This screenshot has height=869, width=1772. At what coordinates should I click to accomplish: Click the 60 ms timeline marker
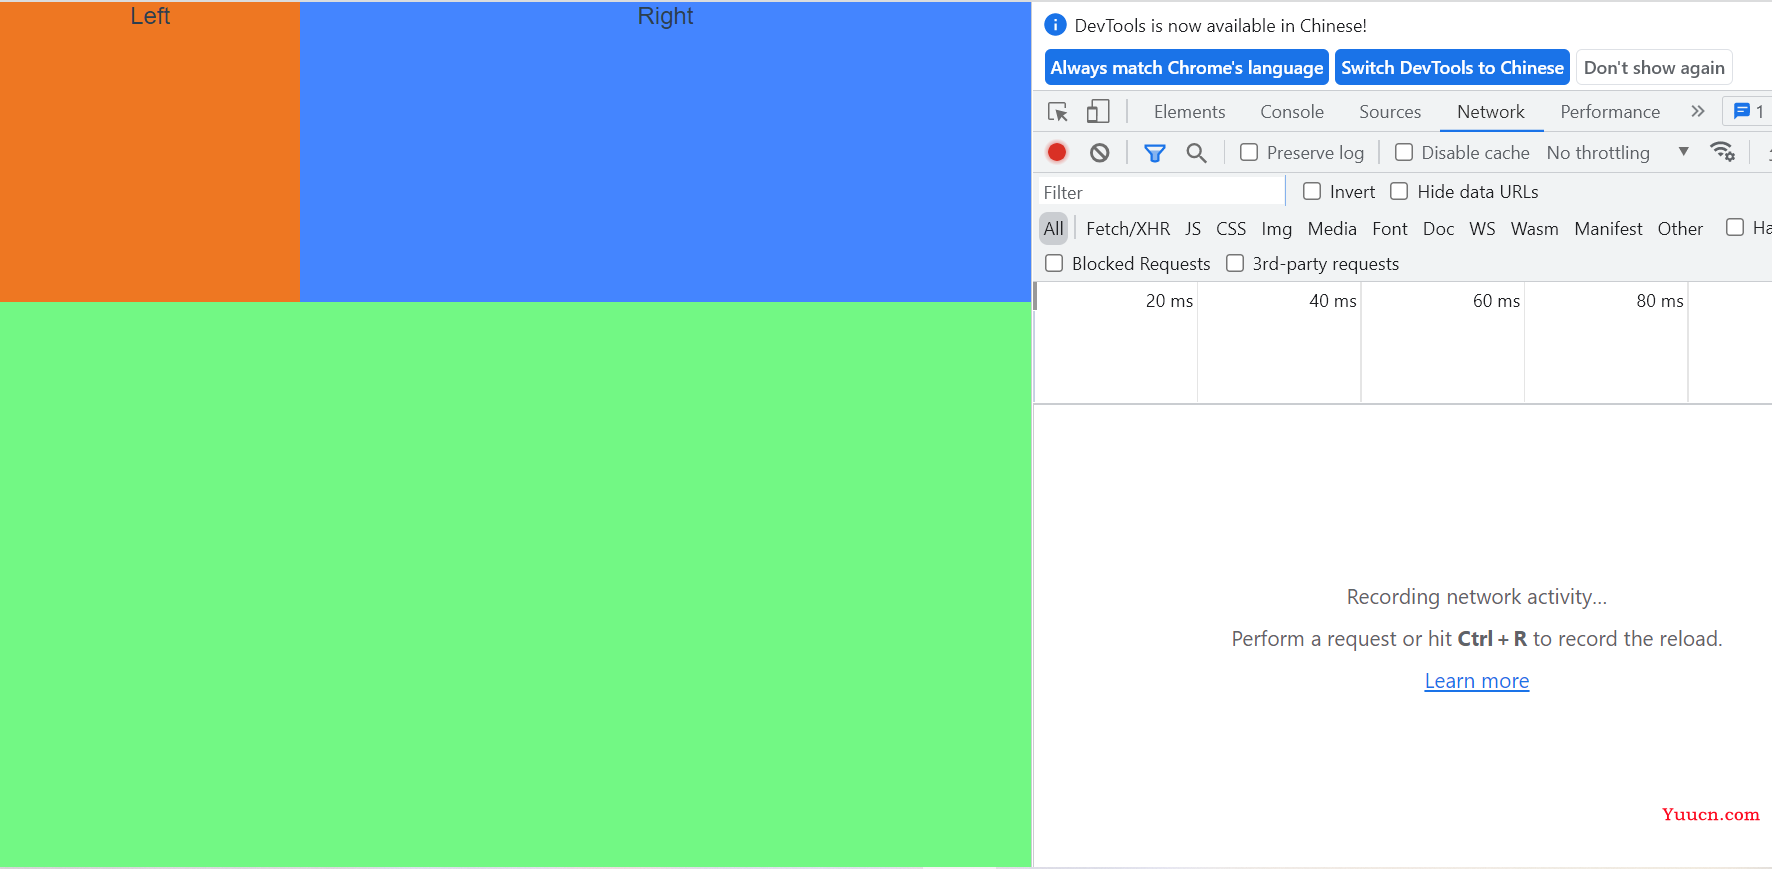click(x=1496, y=300)
